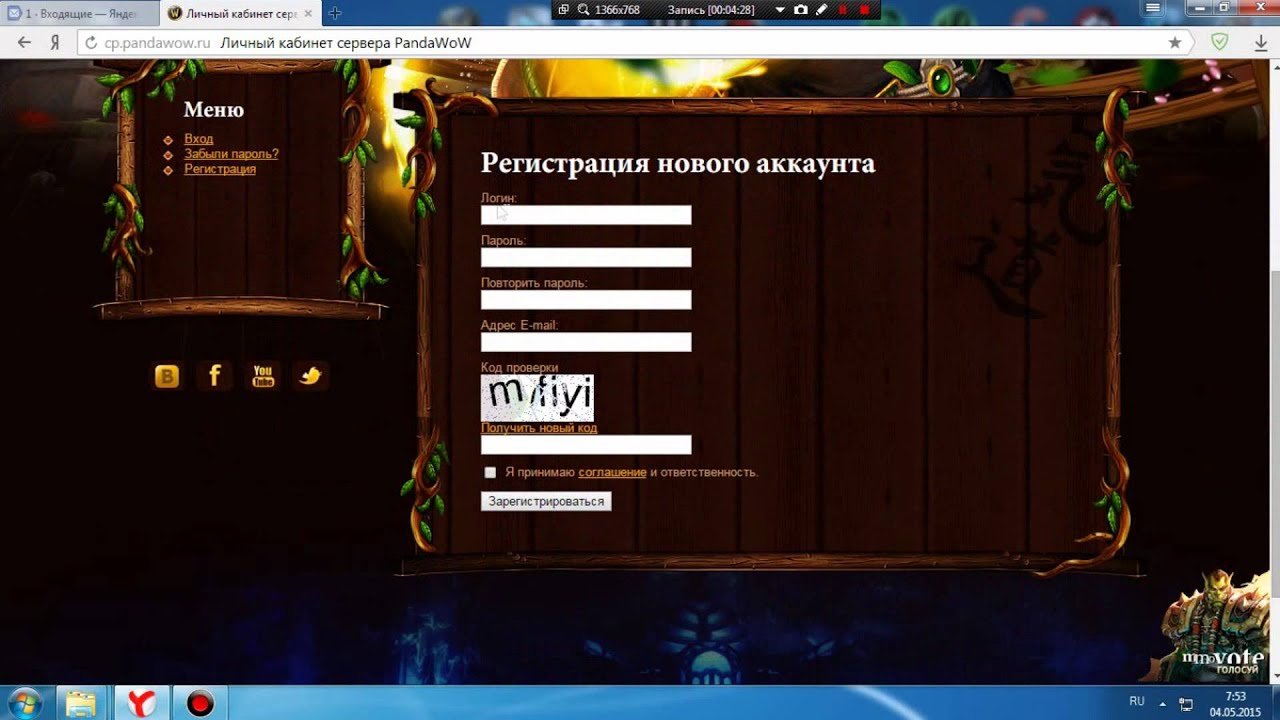The width and height of the screenshot is (1280, 720).
Task: Reload the page with the refresh icon
Action: coord(91,43)
